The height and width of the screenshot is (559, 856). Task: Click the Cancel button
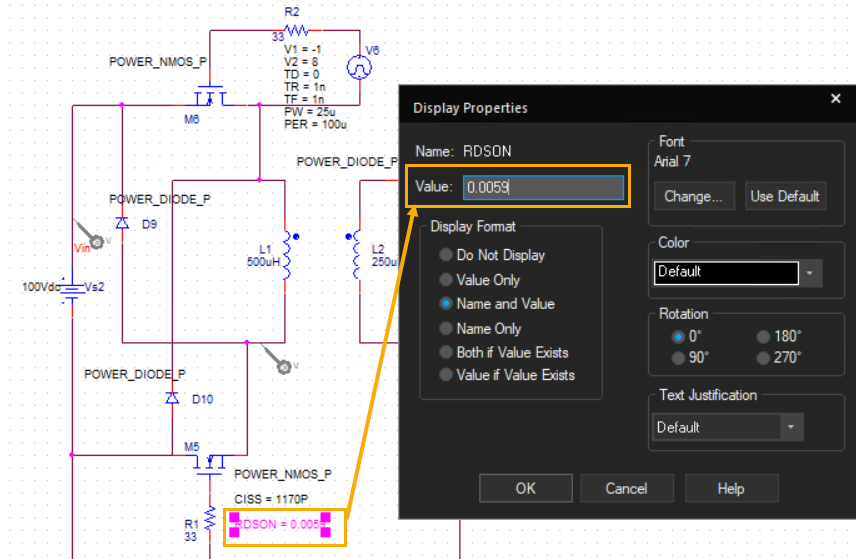[627, 488]
